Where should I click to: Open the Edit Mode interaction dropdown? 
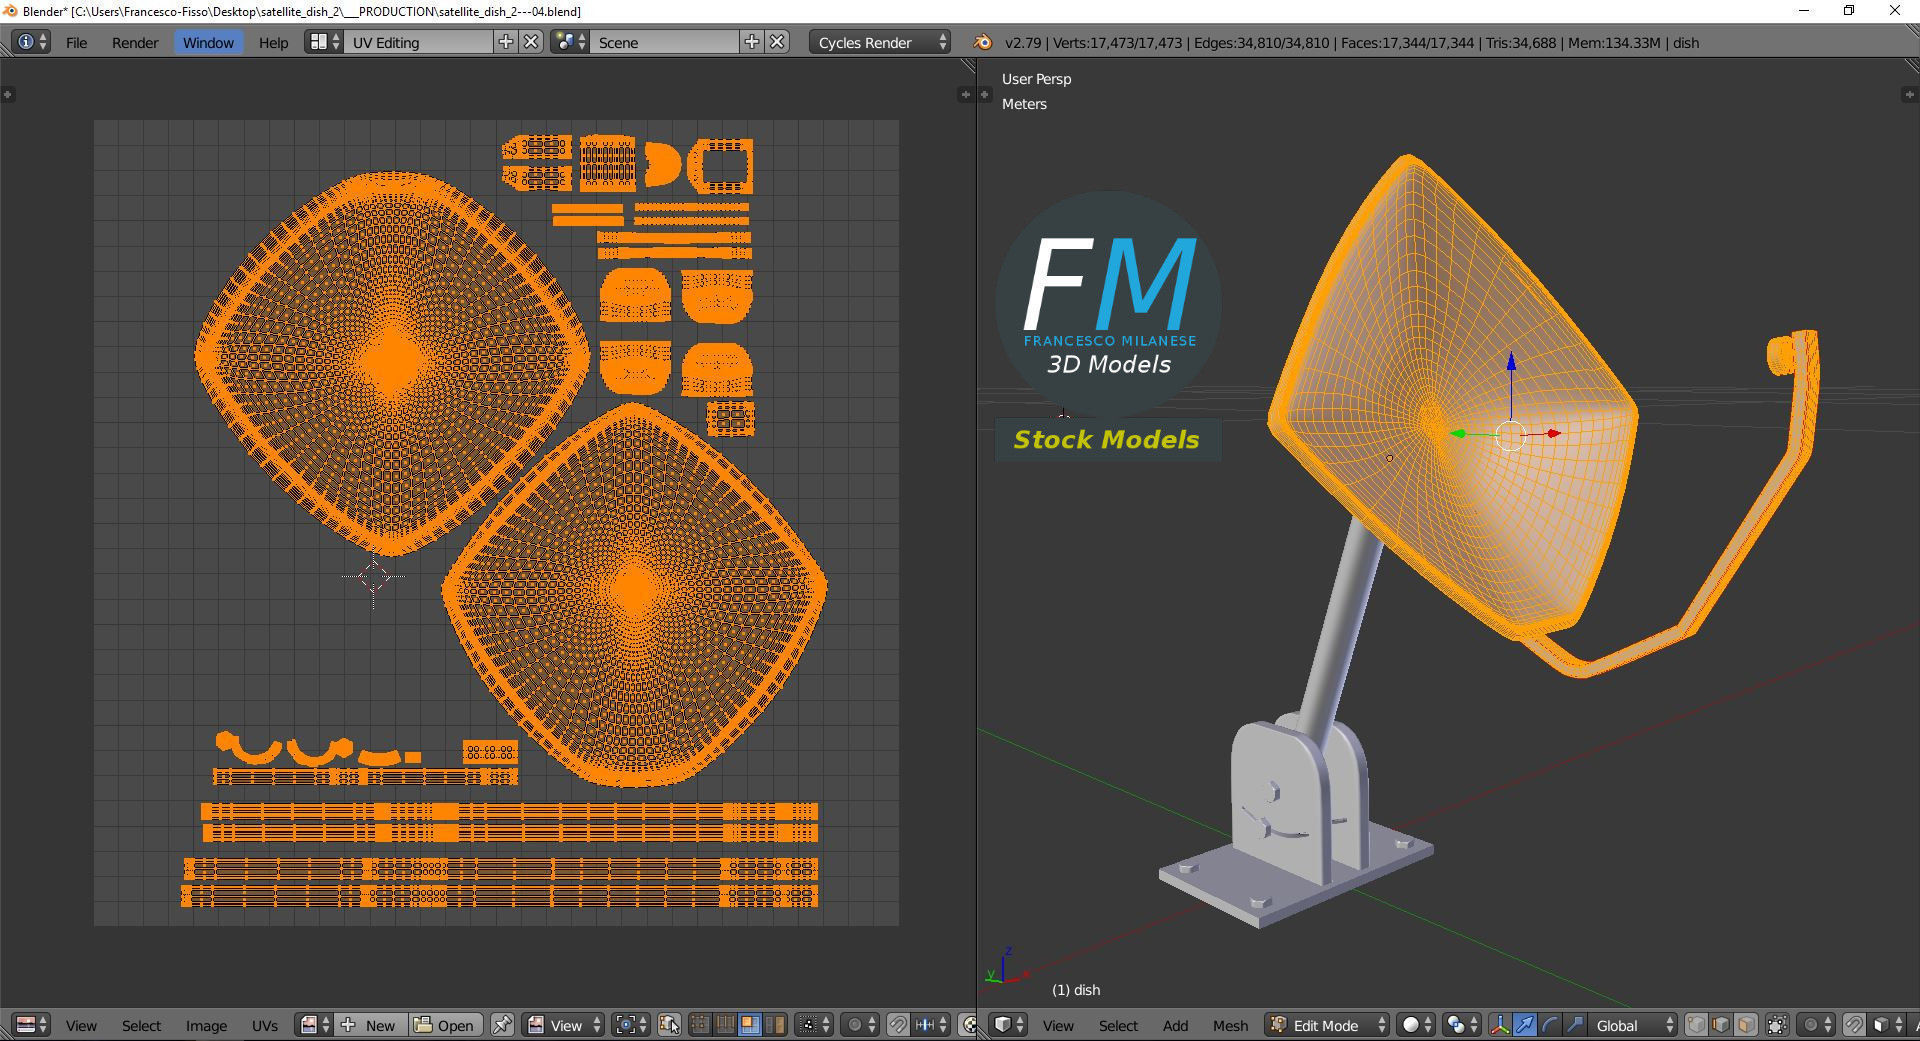click(1327, 1025)
